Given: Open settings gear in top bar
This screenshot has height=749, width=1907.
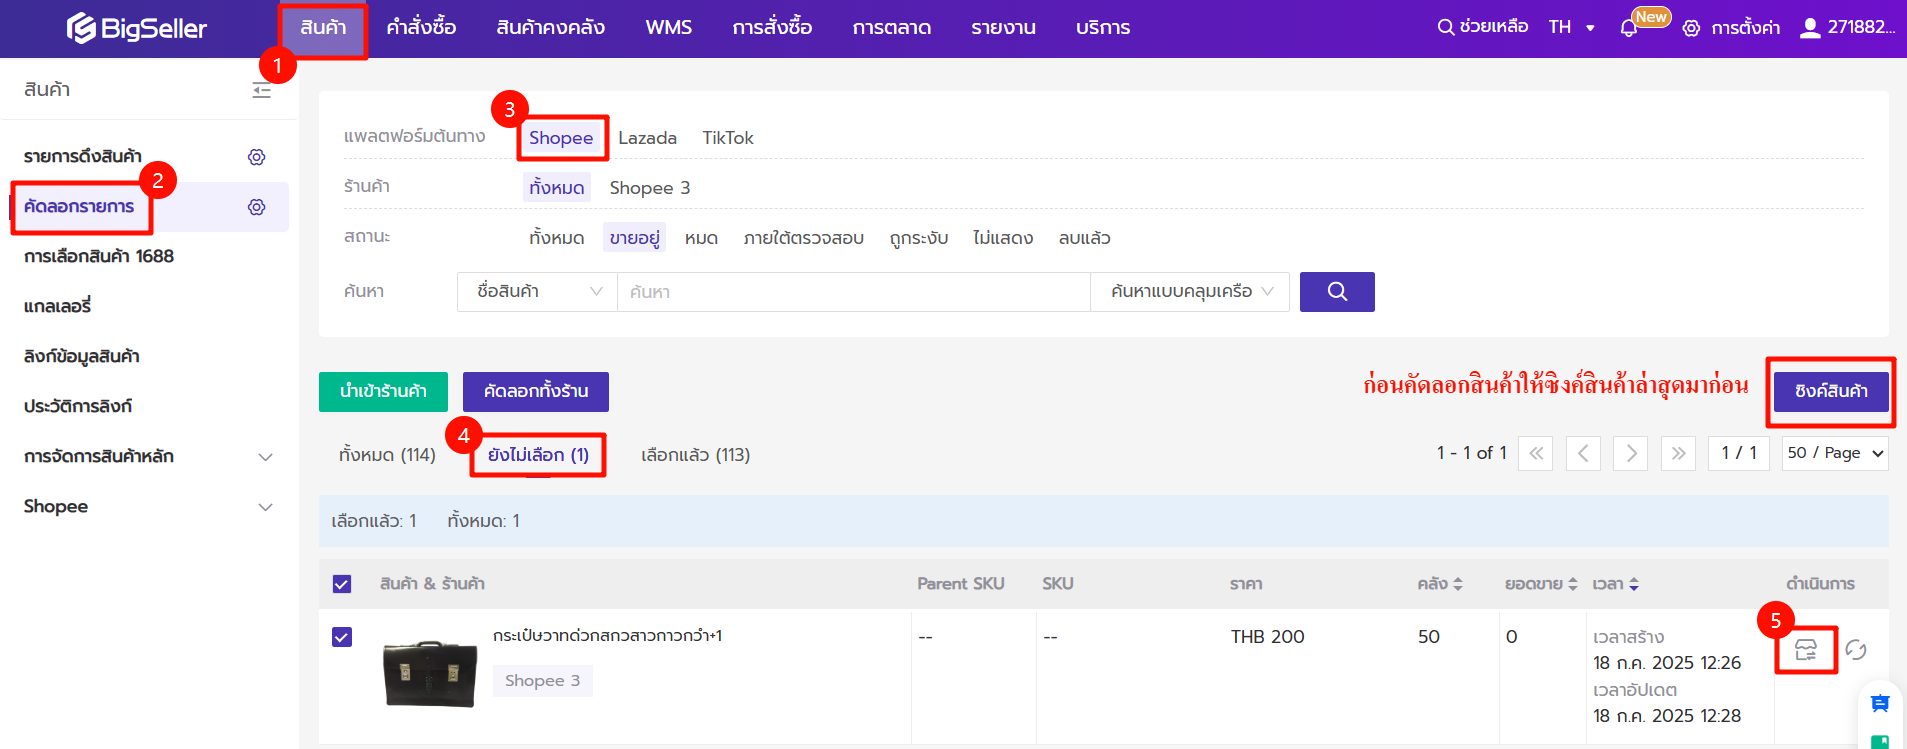Looking at the screenshot, I should click(1691, 28).
